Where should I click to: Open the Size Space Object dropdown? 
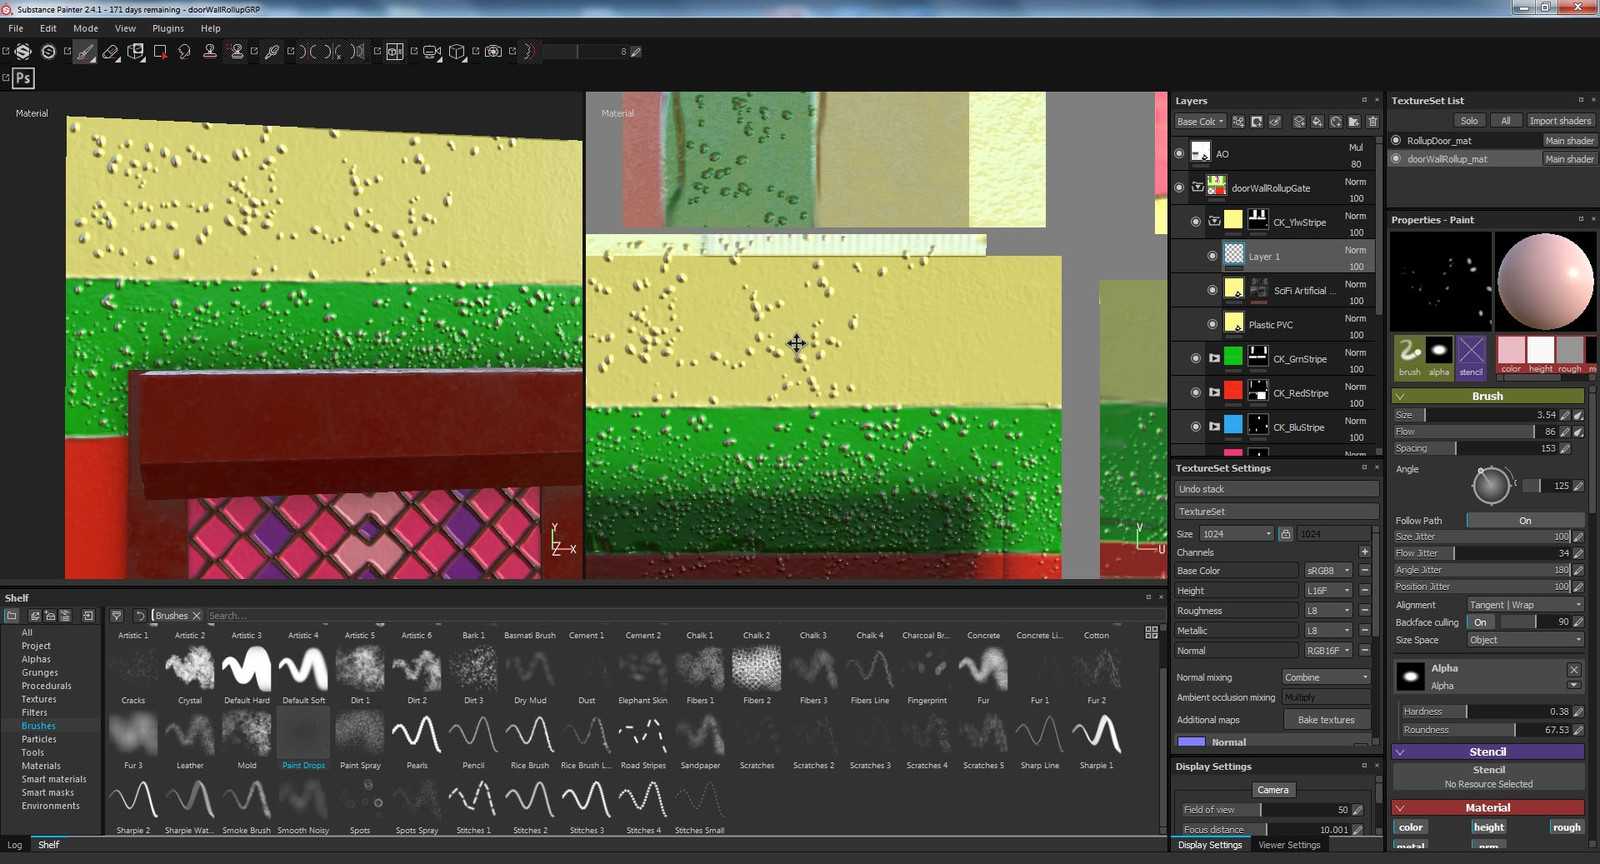tap(1525, 640)
